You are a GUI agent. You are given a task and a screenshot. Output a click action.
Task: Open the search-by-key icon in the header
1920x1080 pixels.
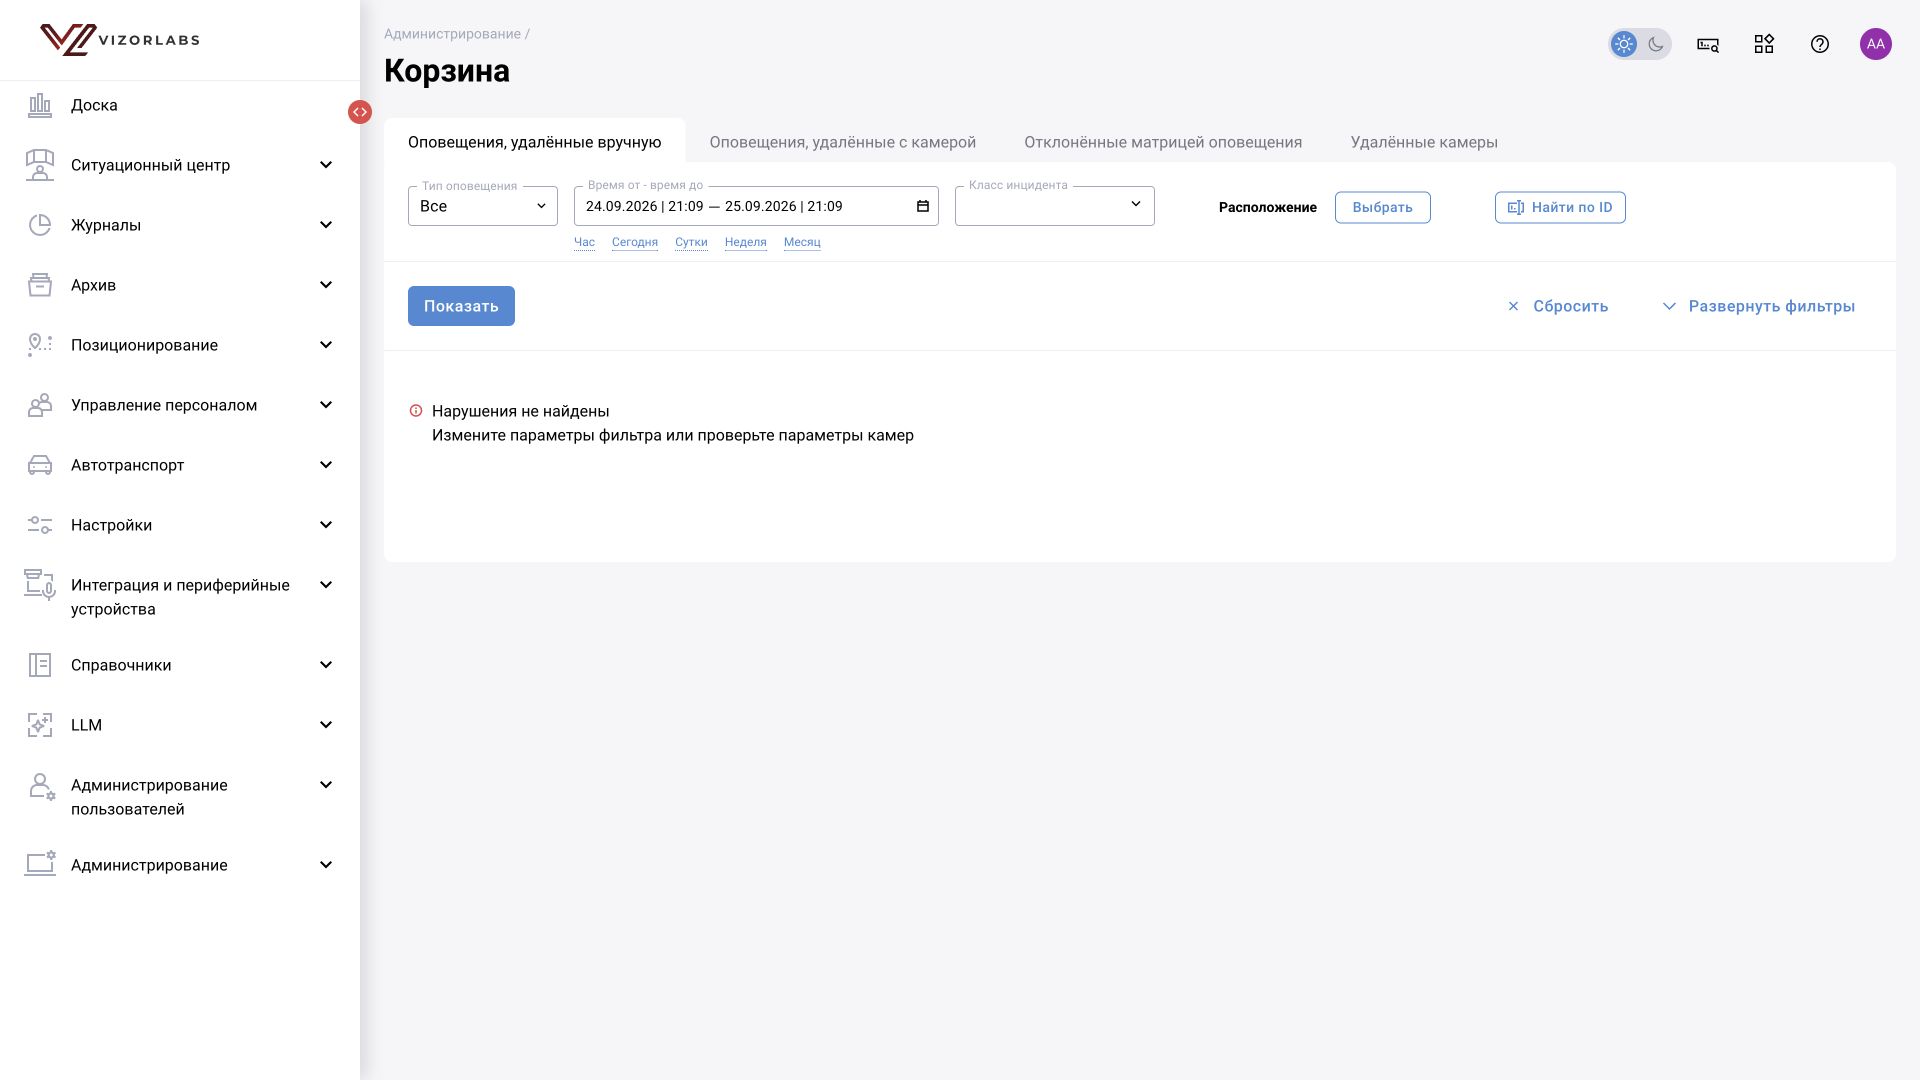[1708, 44]
